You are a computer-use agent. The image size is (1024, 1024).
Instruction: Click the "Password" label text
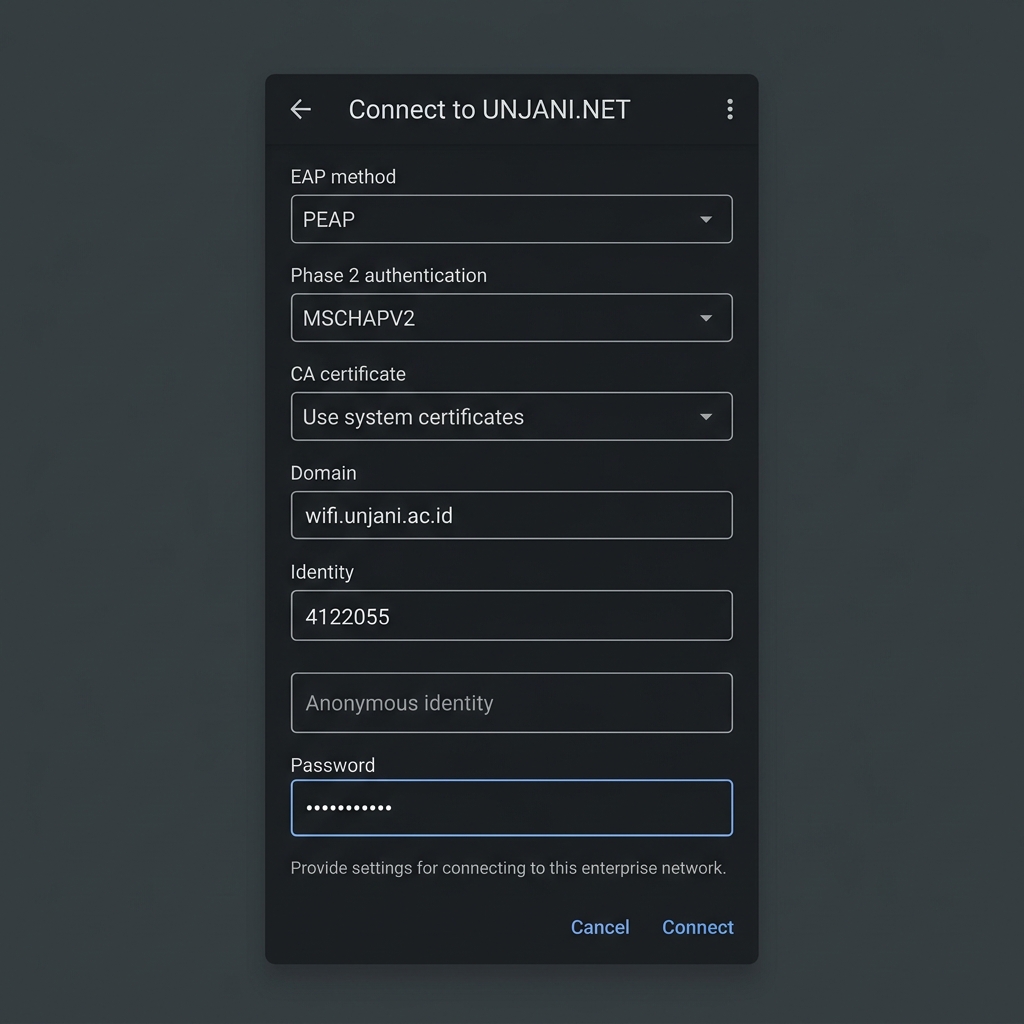coord(332,765)
